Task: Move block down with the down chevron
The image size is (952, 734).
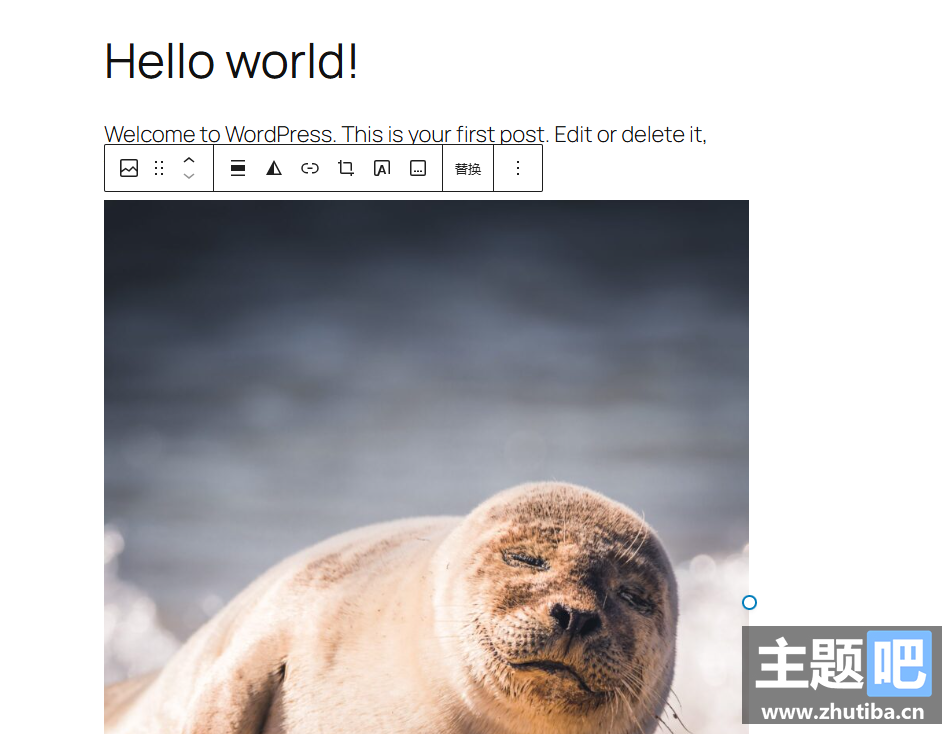Action: click(x=189, y=176)
